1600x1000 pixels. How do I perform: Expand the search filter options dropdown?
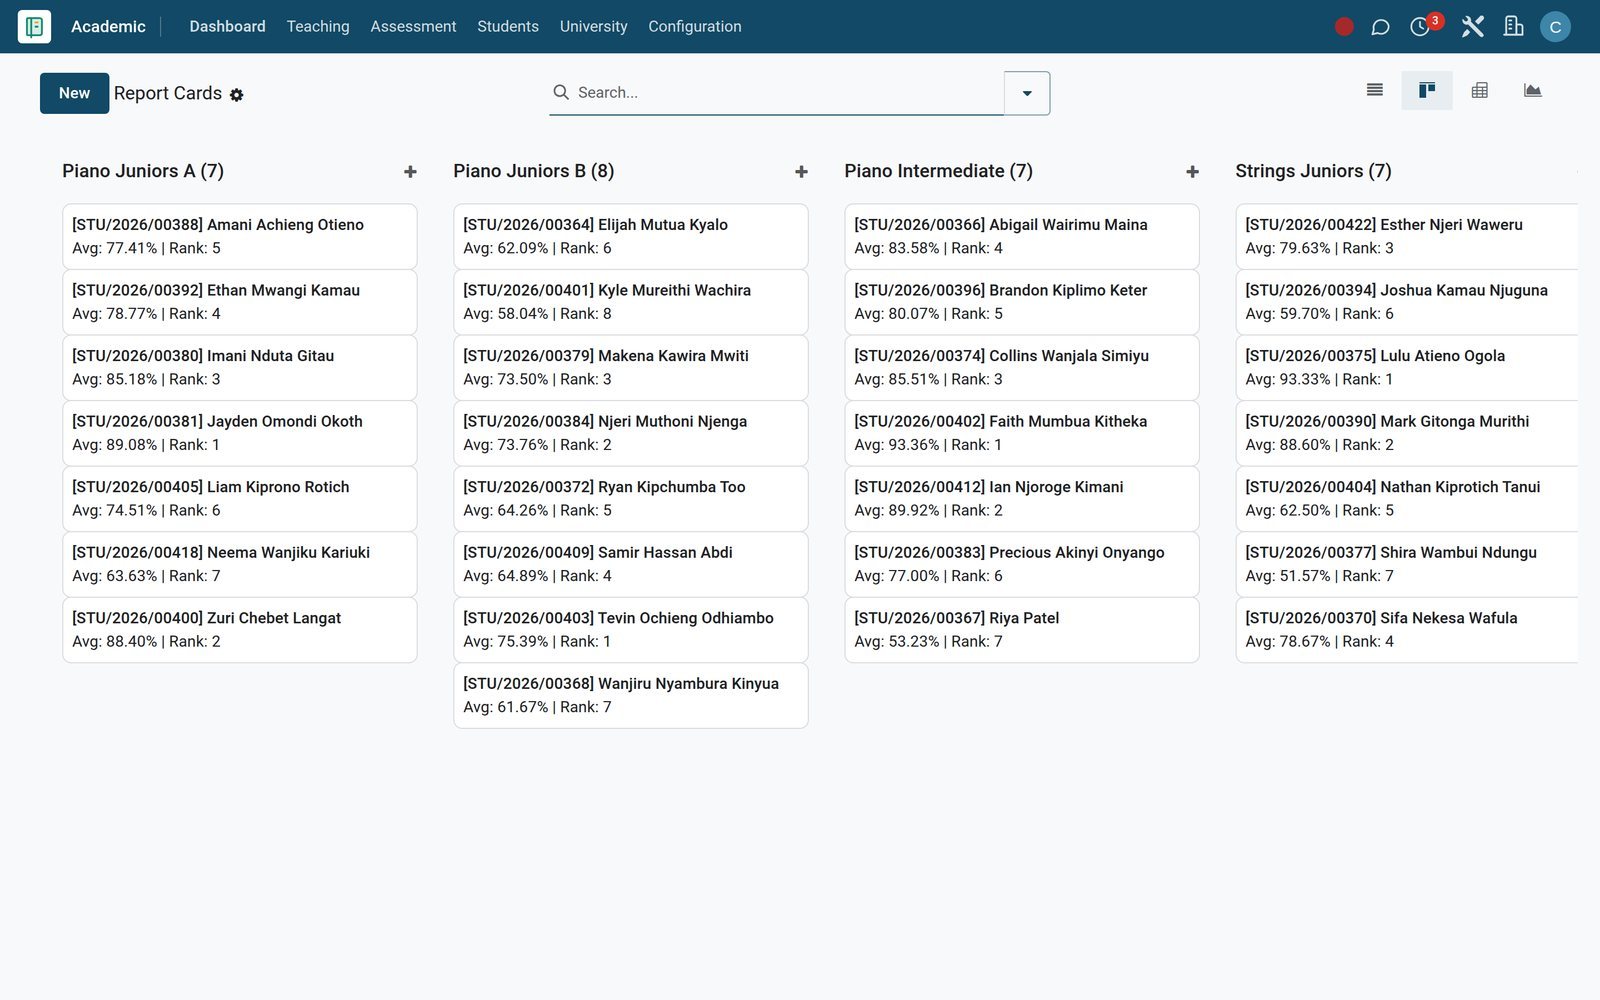coord(1027,93)
